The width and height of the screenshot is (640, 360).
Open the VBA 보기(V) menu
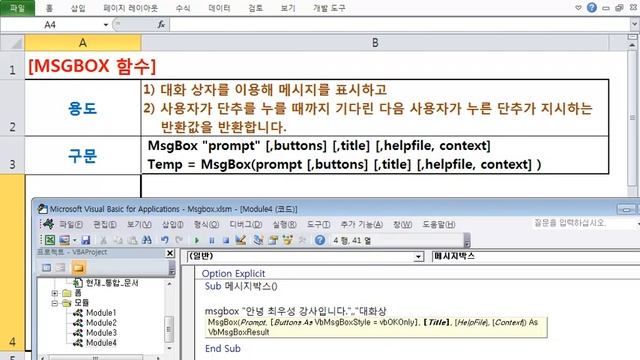click(x=139, y=224)
